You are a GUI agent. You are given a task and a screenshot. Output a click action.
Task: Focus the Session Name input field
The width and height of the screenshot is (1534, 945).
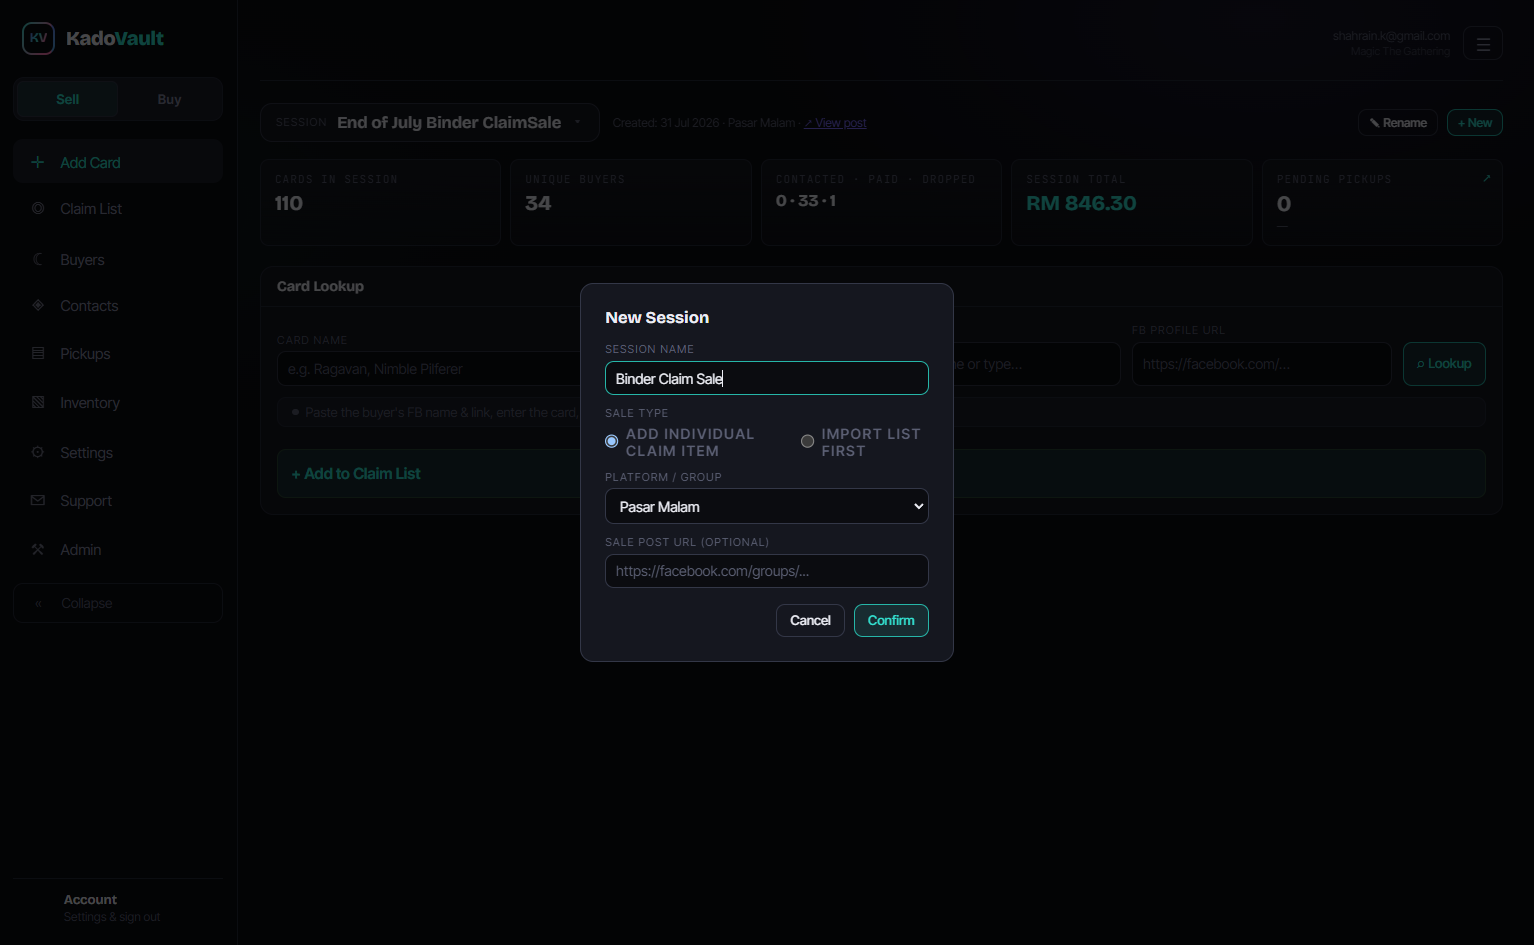(767, 378)
